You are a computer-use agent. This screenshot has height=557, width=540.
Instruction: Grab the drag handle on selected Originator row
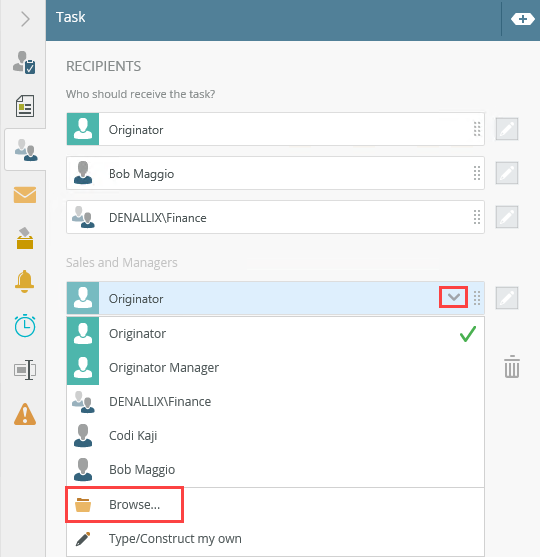click(x=477, y=298)
